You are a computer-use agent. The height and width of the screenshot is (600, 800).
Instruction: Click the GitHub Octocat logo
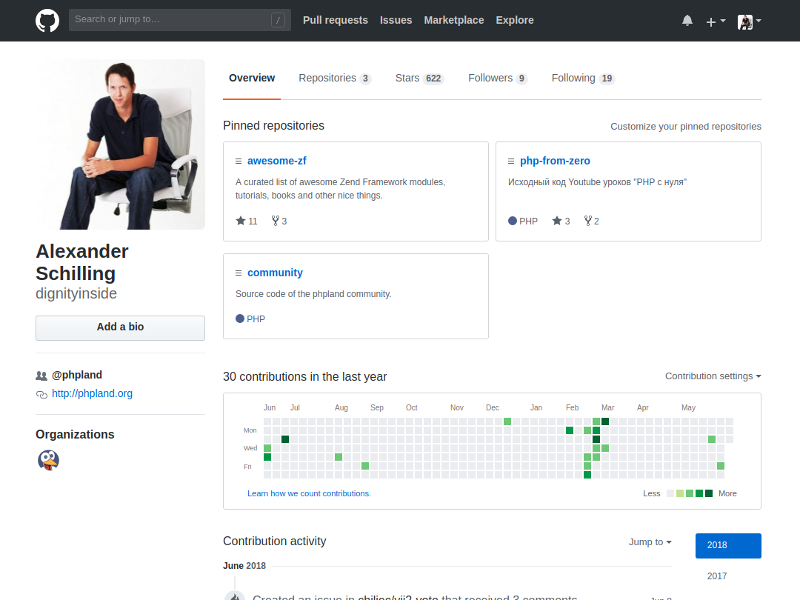tap(47, 20)
